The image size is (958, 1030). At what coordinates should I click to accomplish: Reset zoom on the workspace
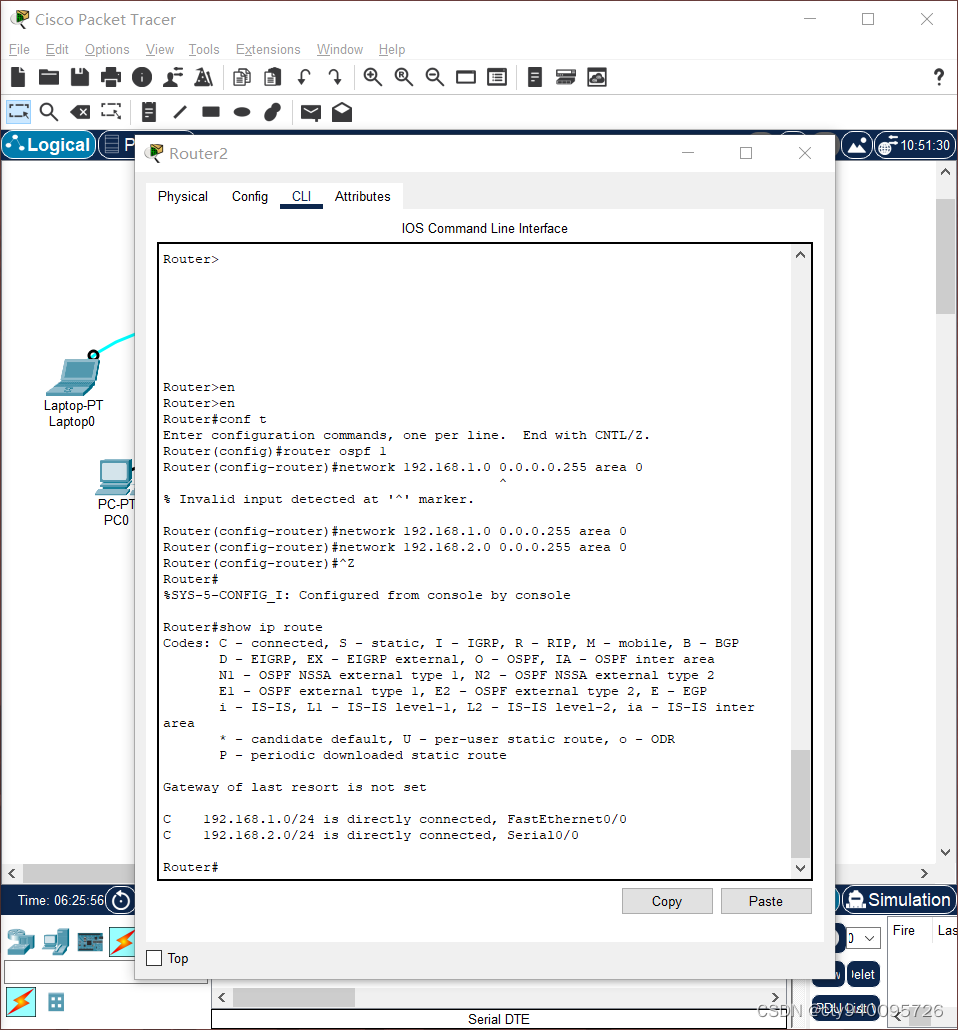tap(403, 78)
